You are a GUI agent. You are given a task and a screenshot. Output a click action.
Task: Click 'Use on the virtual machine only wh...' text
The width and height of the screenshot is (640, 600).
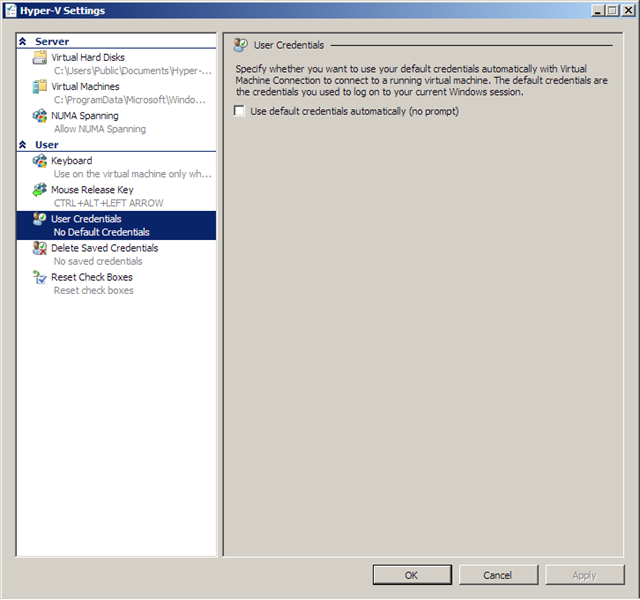(133, 174)
